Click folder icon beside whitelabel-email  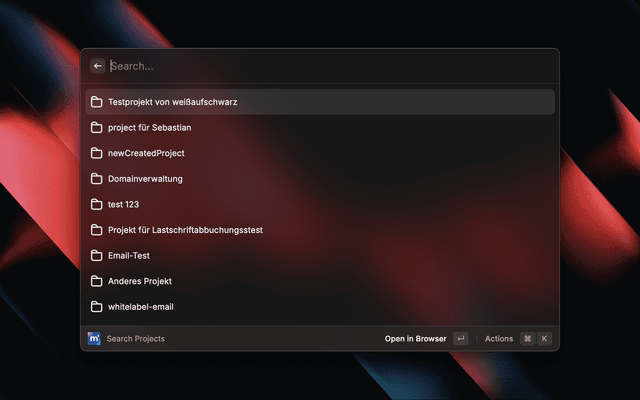[96, 307]
